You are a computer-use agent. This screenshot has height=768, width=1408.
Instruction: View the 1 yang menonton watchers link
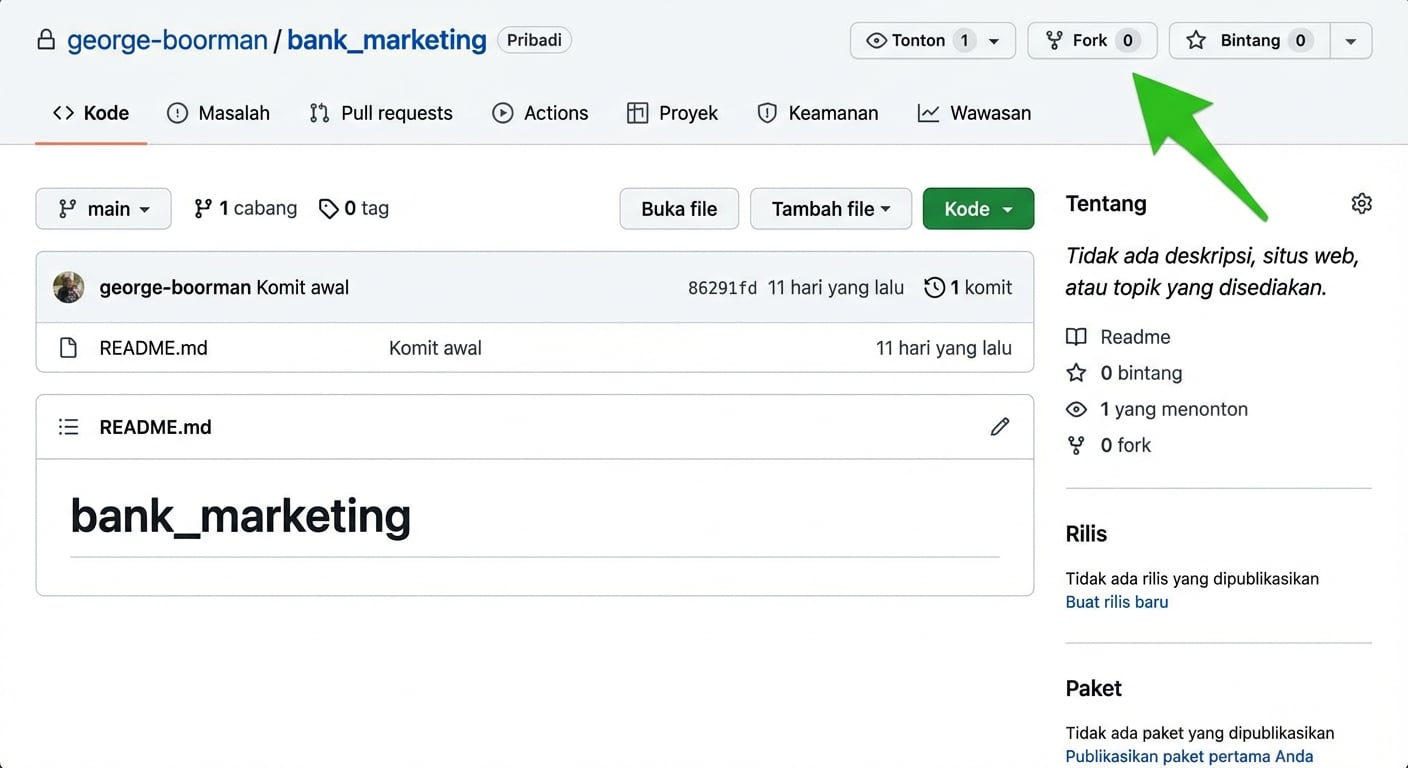(1157, 409)
